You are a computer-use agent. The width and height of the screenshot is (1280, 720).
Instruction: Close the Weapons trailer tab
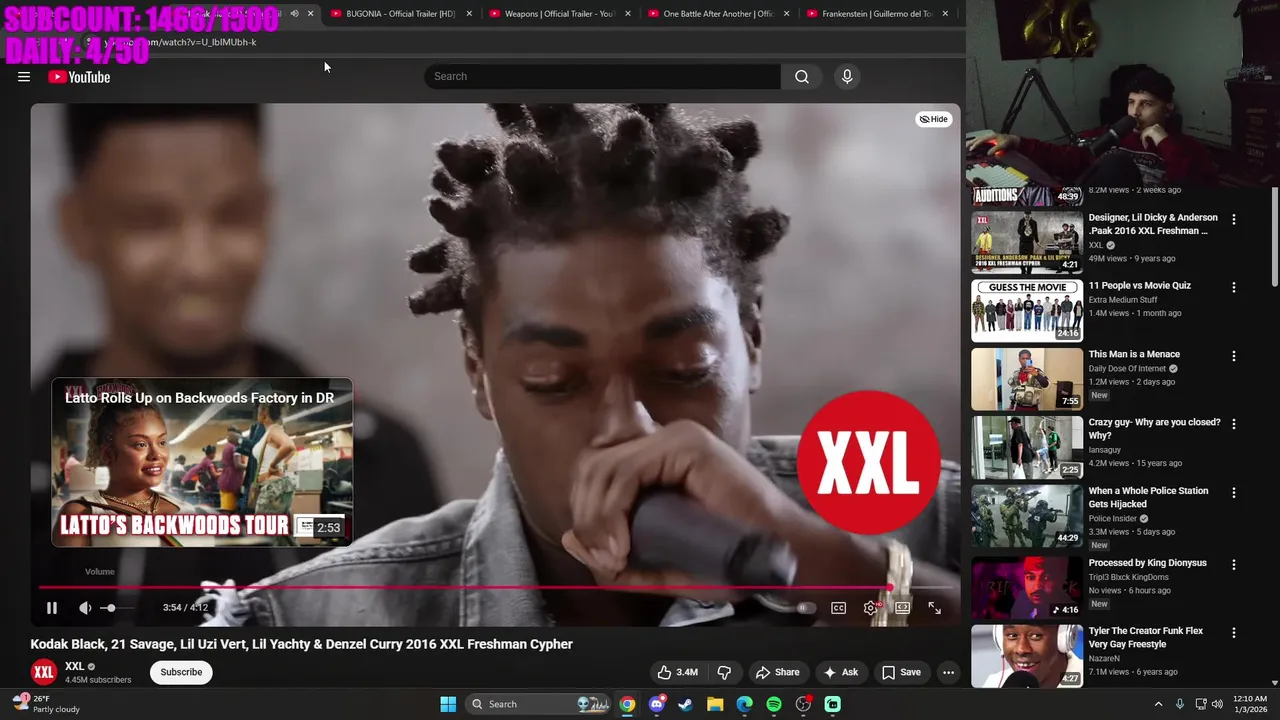(628, 14)
